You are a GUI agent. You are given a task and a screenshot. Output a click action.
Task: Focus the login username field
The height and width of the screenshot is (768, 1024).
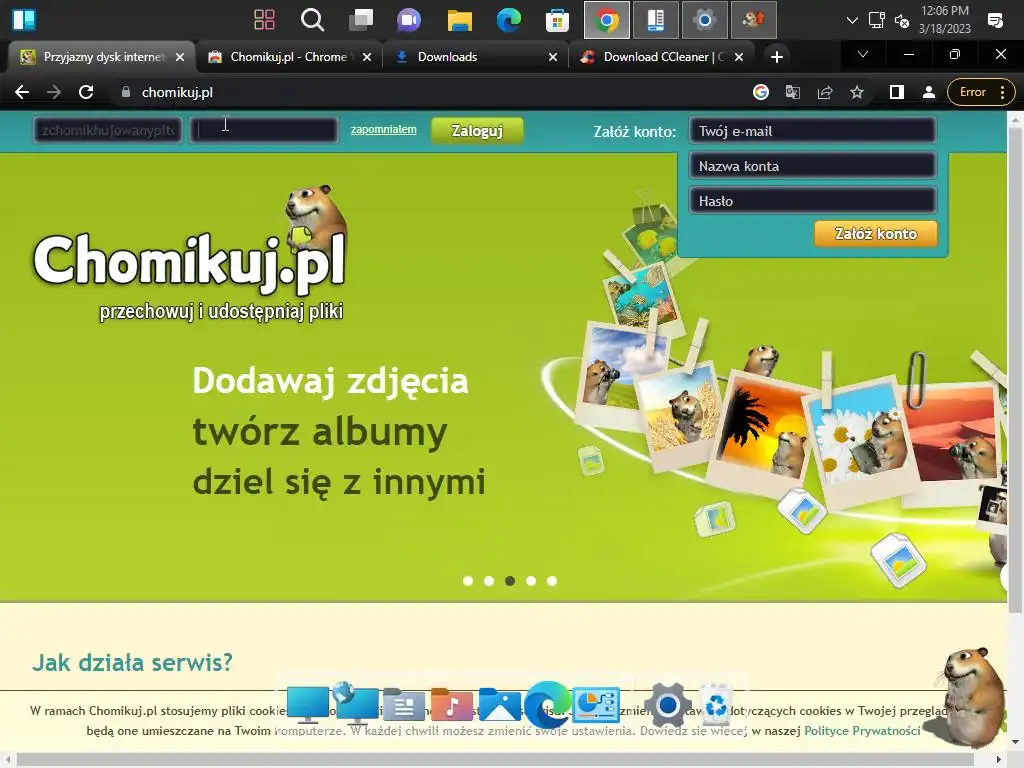coord(108,130)
